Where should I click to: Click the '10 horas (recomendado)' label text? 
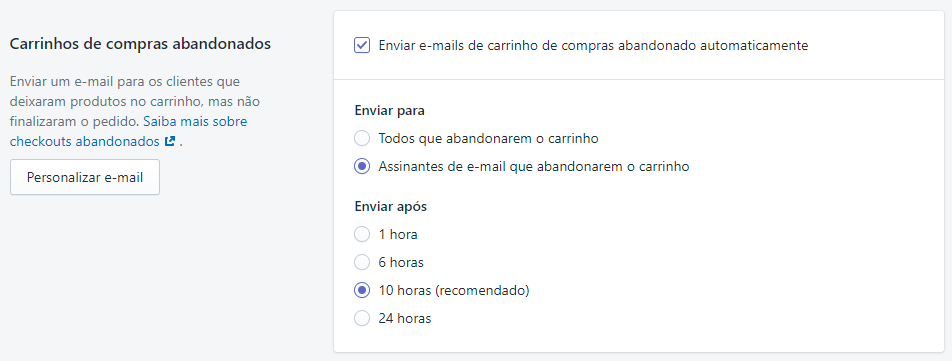click(454, 291)
